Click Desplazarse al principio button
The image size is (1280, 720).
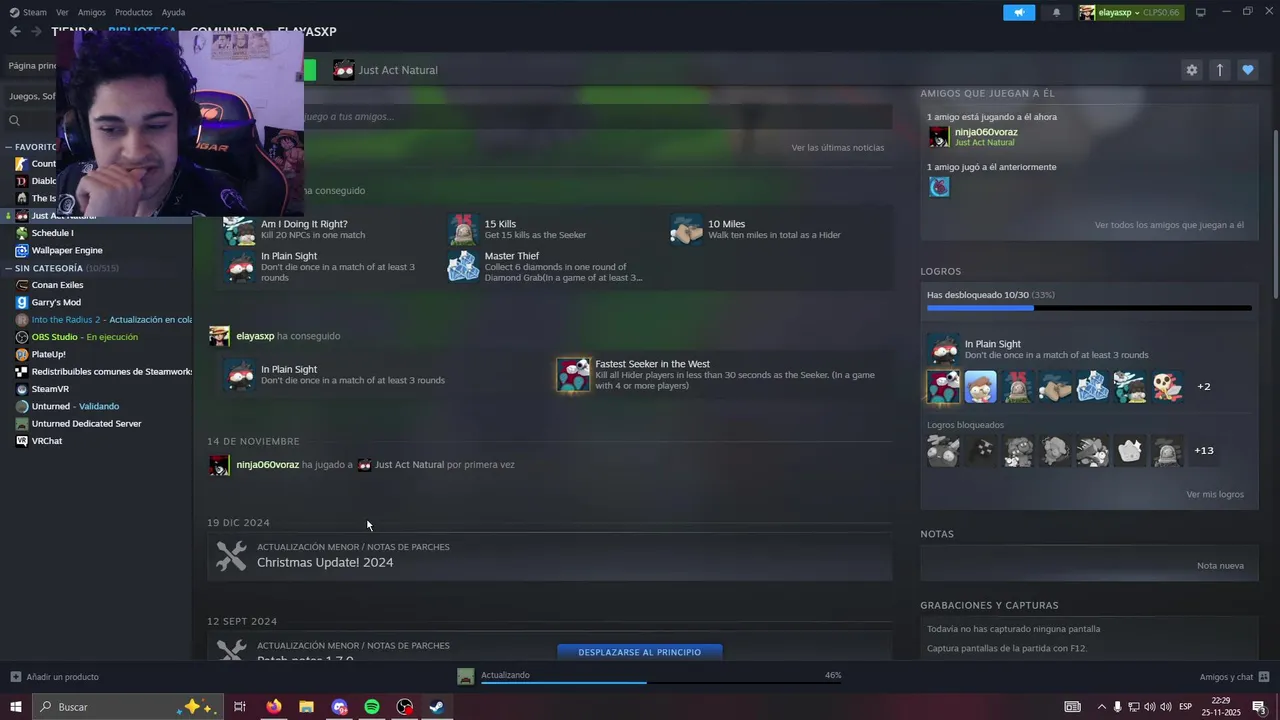(640, 652)
